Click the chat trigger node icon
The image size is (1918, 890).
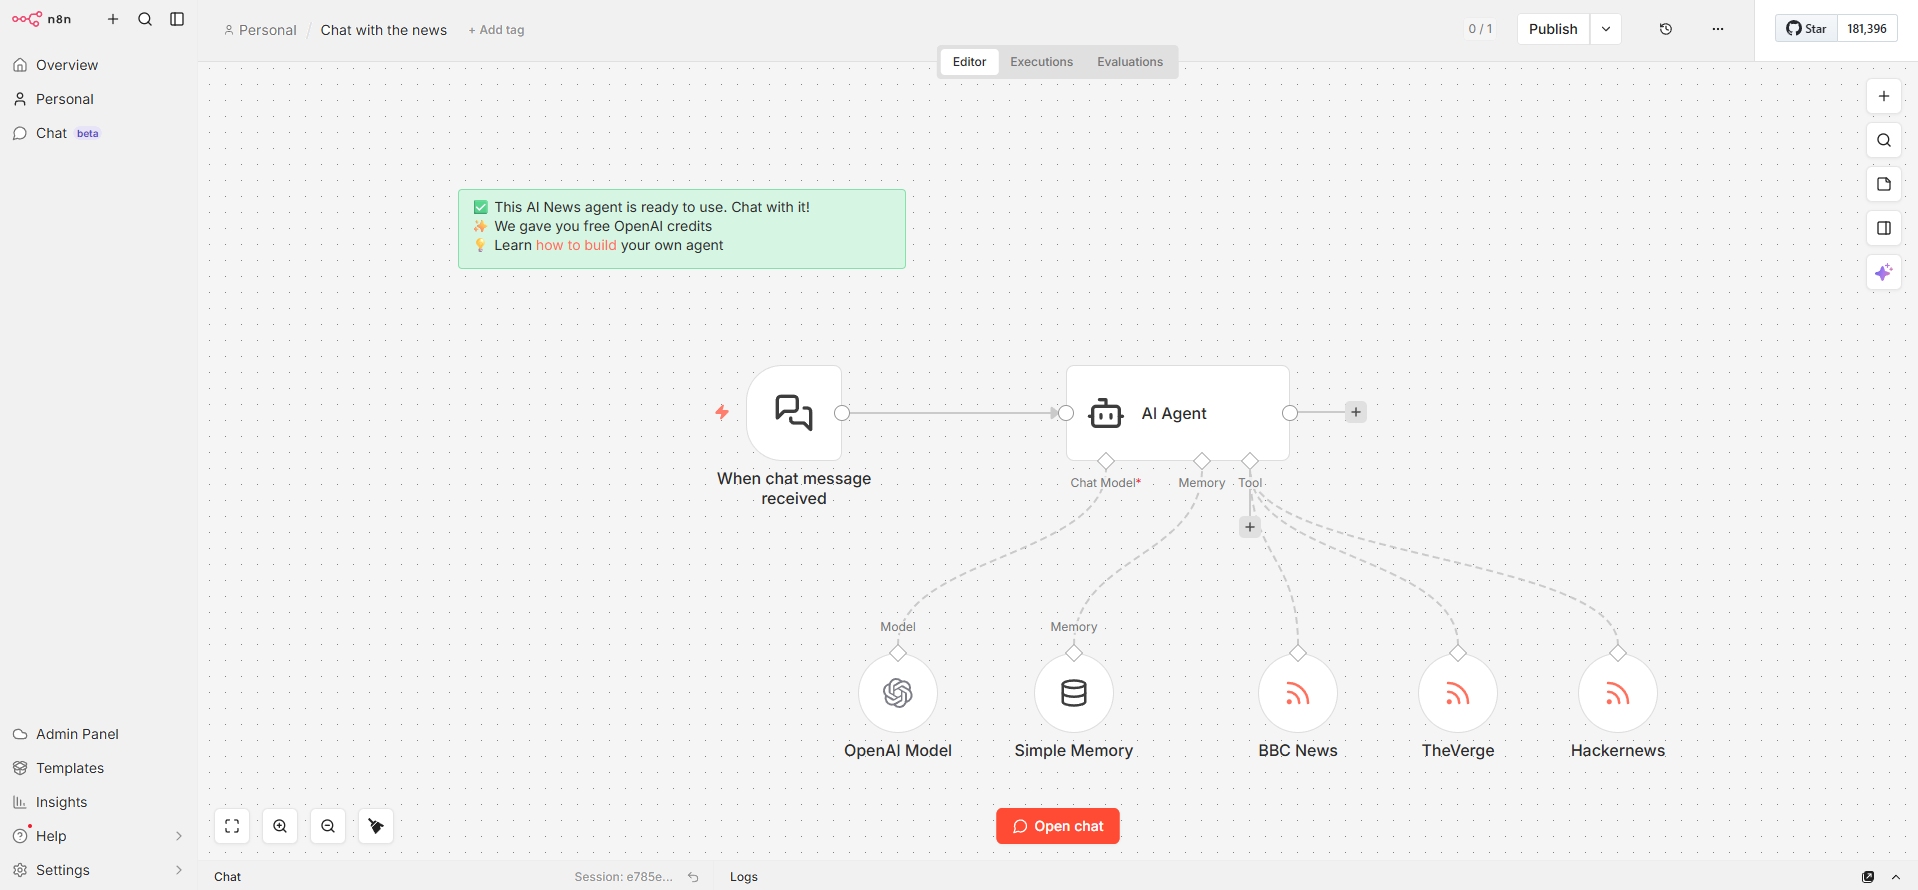pyautogui.click(x=794, y=413)
